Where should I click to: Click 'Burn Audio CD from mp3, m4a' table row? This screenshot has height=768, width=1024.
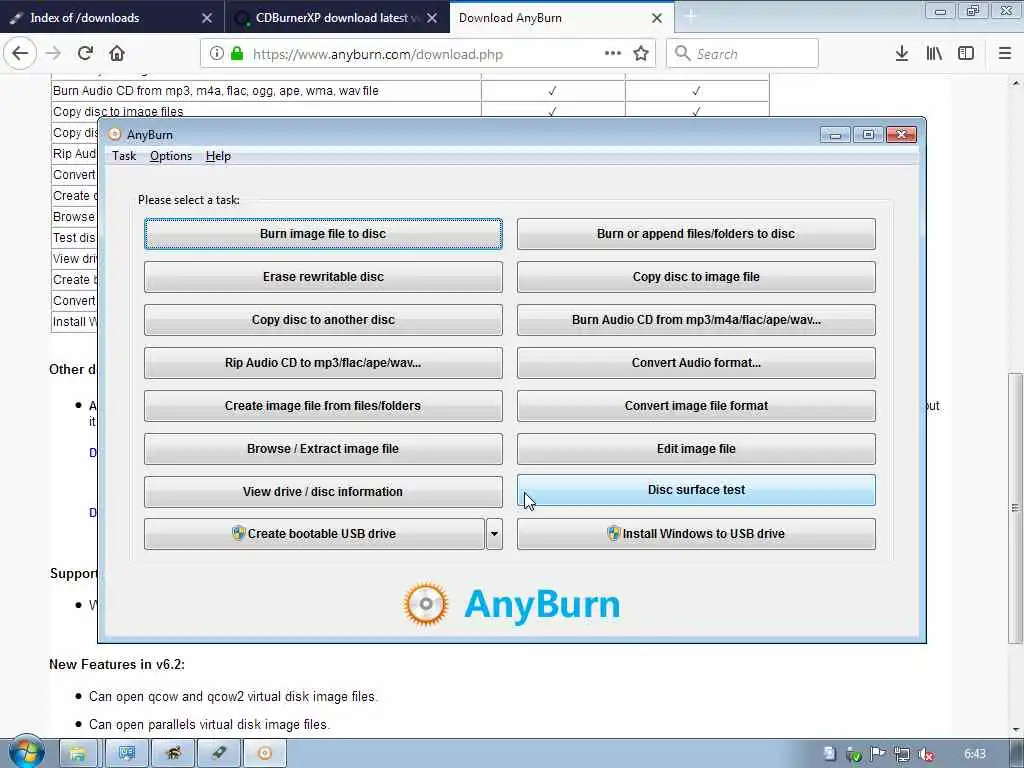click(409, 91)
